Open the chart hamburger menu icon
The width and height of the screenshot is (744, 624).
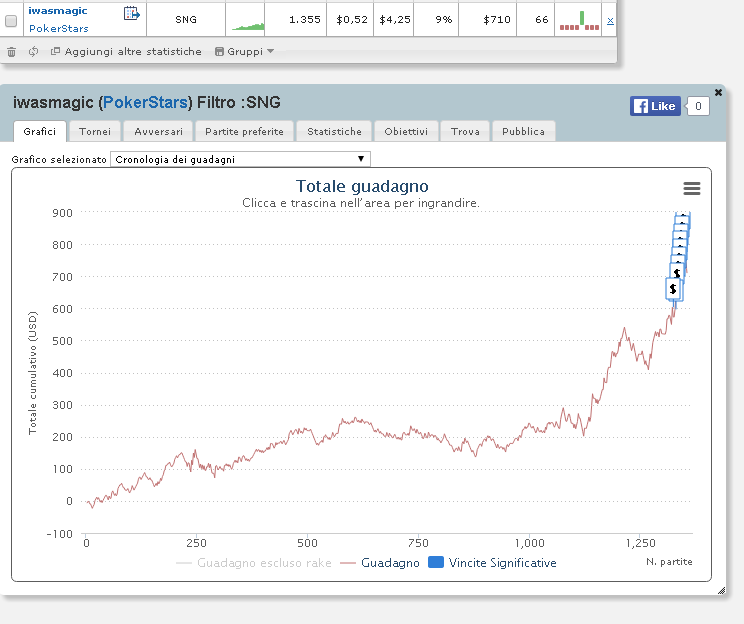pyautogui.click(x=692, y=188)
